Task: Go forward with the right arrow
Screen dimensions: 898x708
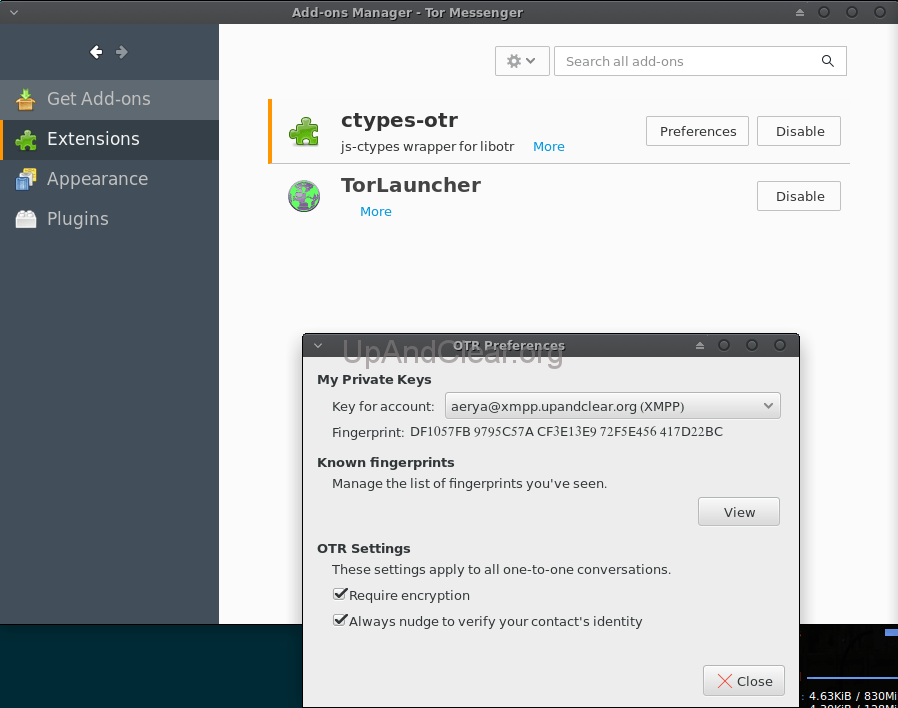Action: point(121,52)
